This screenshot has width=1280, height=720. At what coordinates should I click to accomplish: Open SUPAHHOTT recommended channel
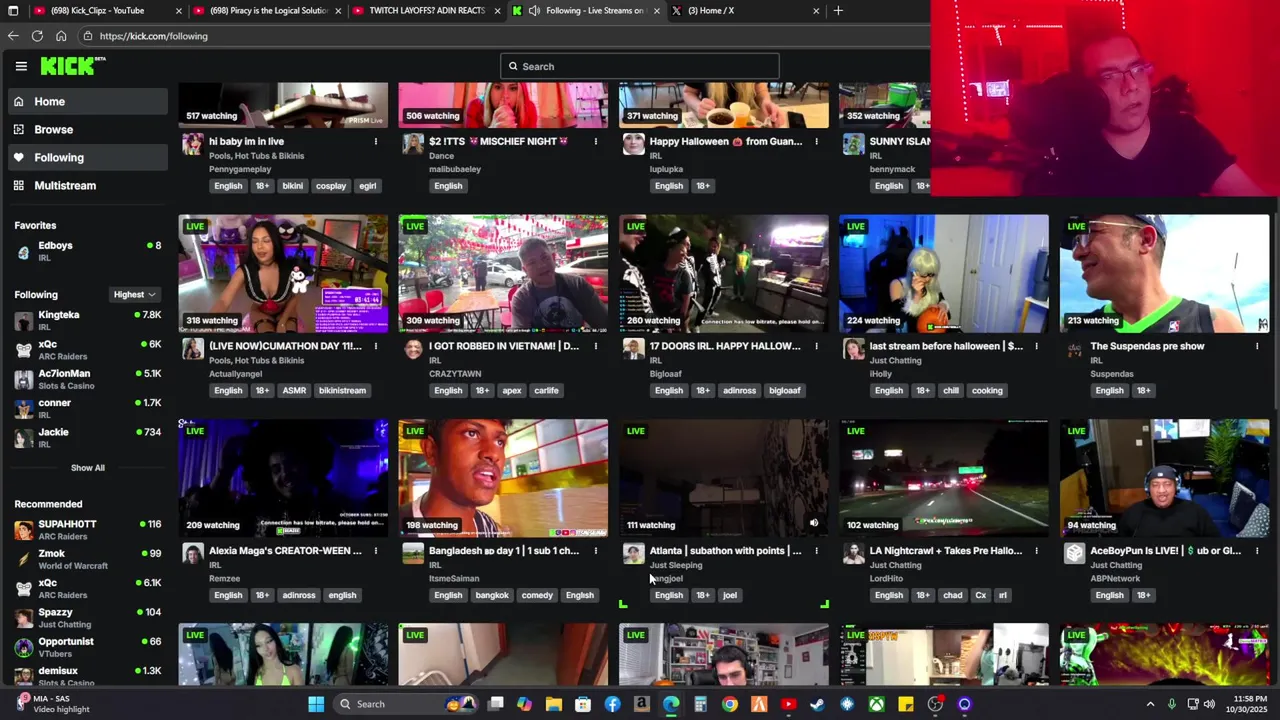87,529
